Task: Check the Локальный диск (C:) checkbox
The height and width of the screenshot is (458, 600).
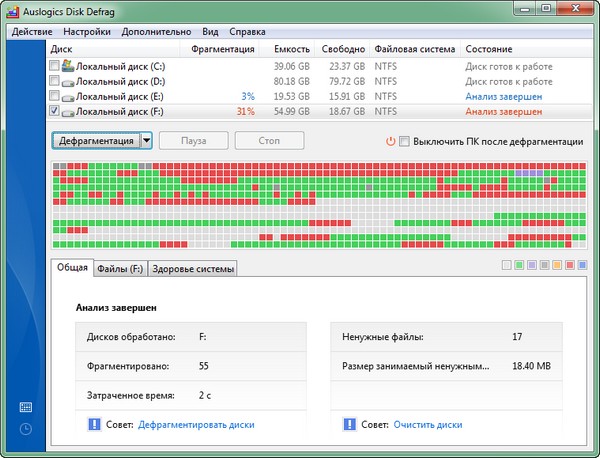Action: click(54, 66)
